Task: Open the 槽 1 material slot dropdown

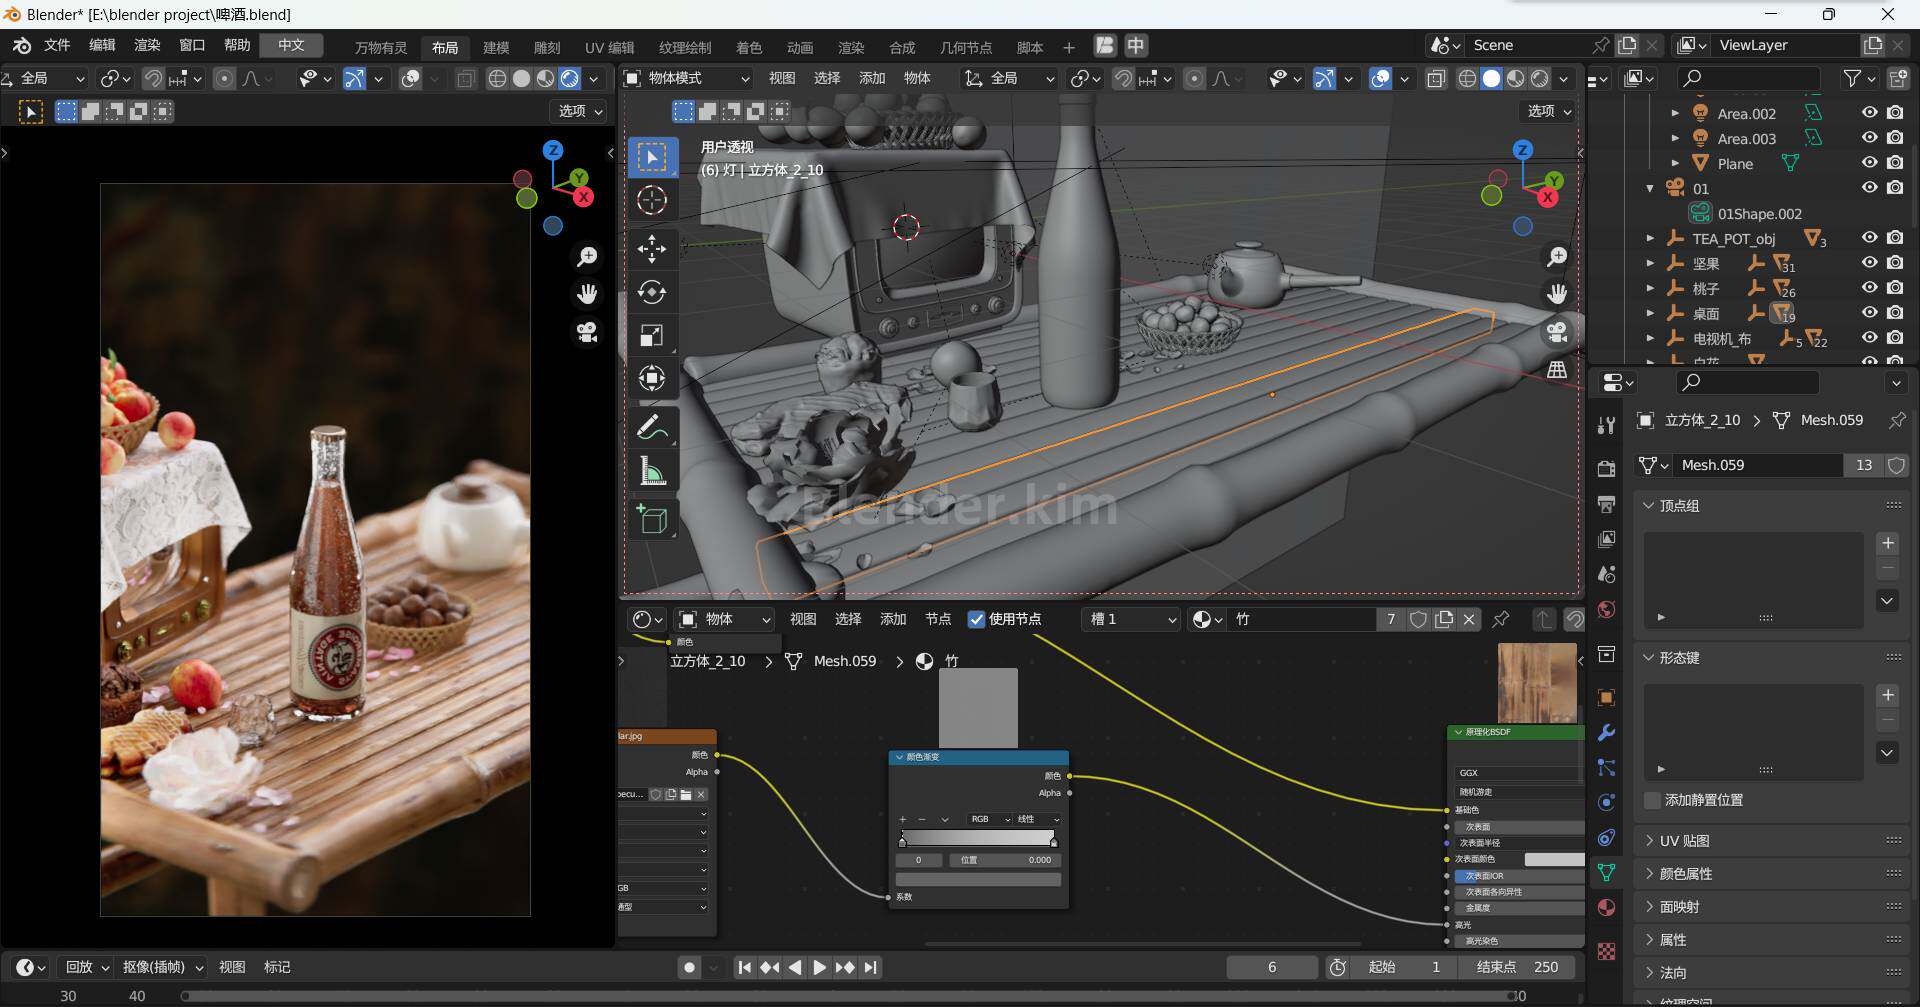Action: pos(1132,619)
